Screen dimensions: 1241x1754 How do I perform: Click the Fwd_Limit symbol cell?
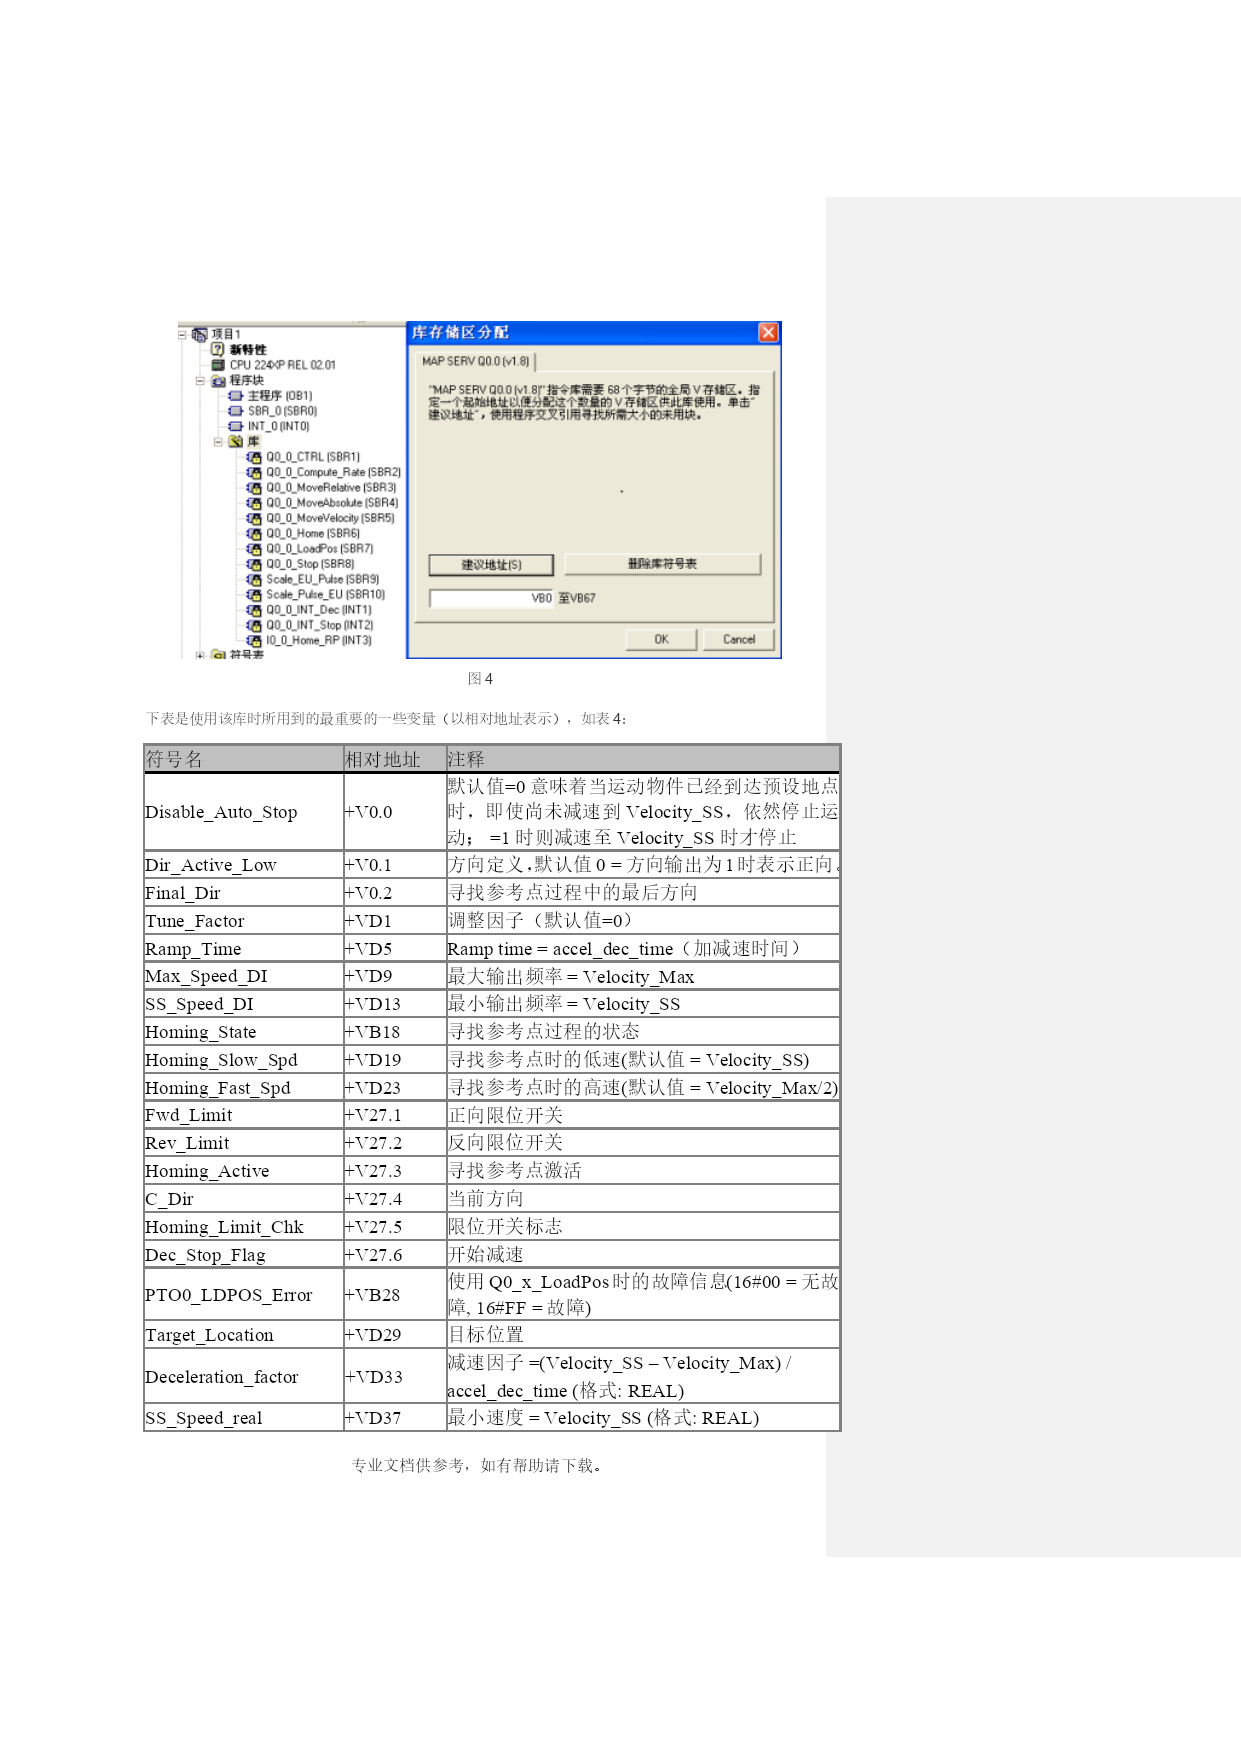click(244, 1115)
